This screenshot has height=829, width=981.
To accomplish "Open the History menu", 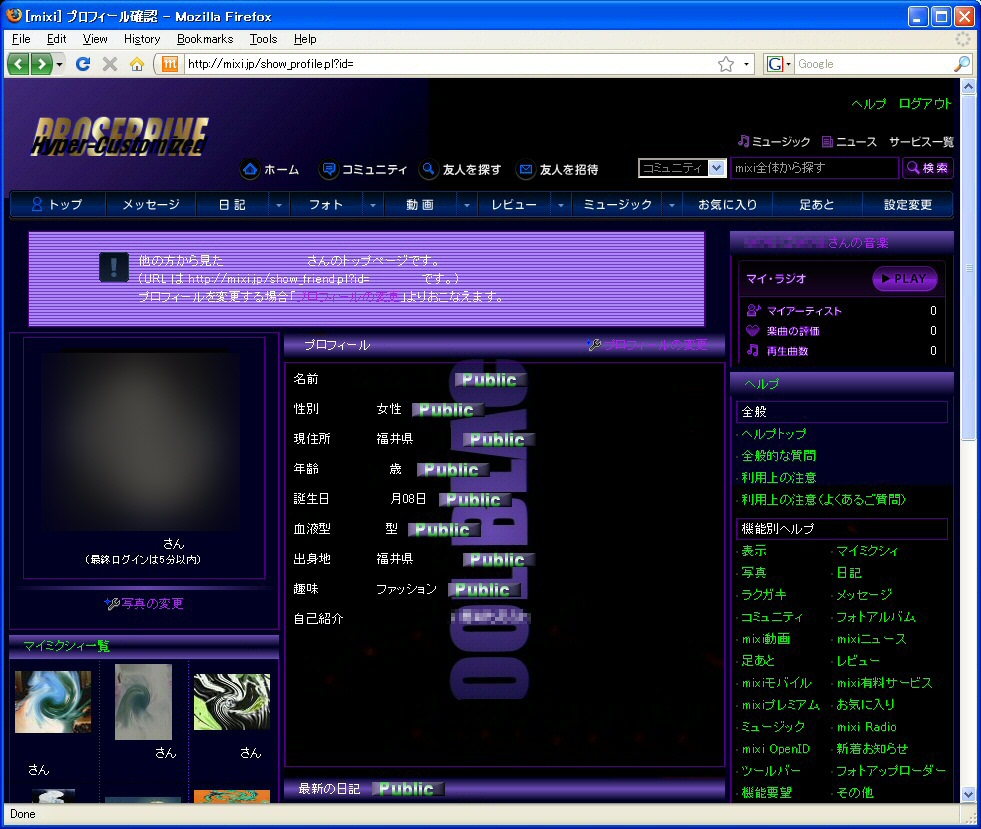I will pyautogui.click(x=142, y=39).
